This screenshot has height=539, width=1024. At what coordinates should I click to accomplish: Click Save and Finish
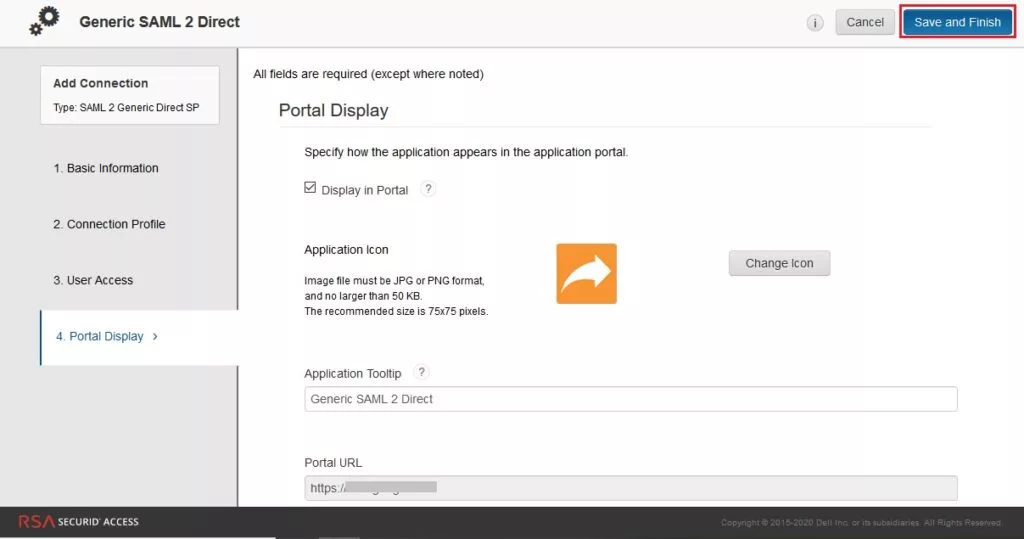click(957, 22)
